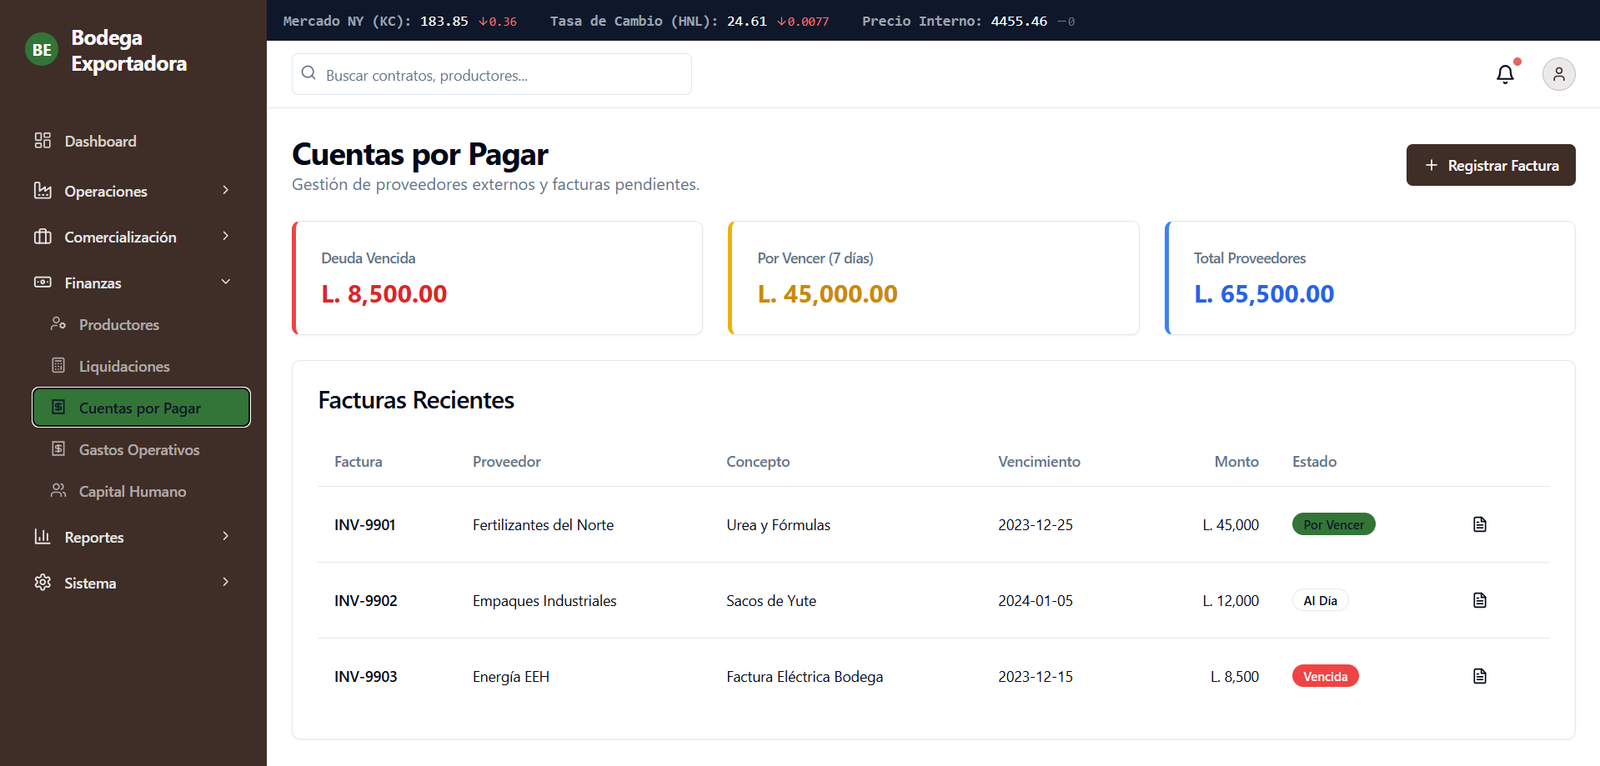This screenshot has height=766, width=1600.
Task: Click the Total Proveedores card
Action: (1370, 278)
